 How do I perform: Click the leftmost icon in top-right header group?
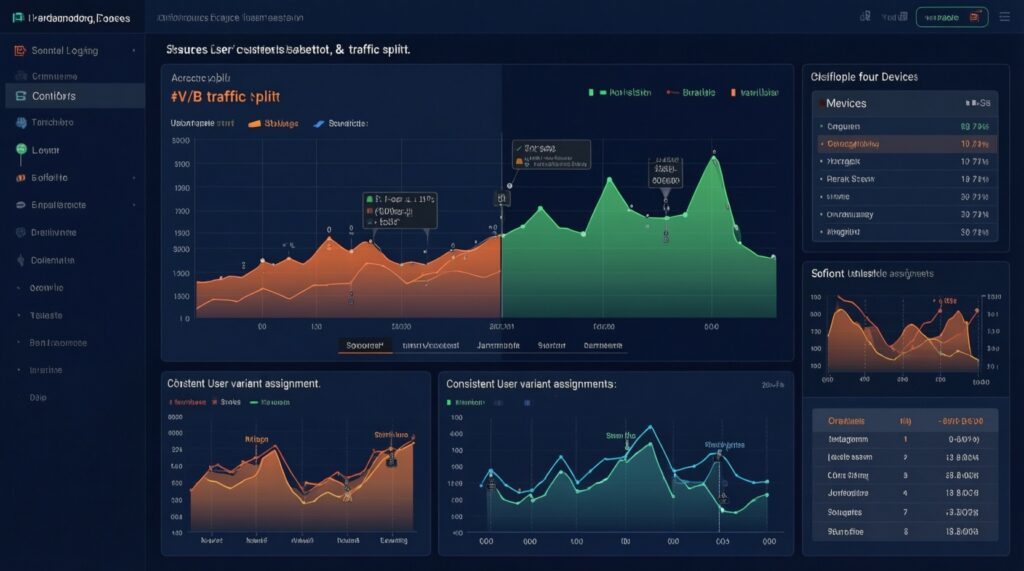(865, 17)
